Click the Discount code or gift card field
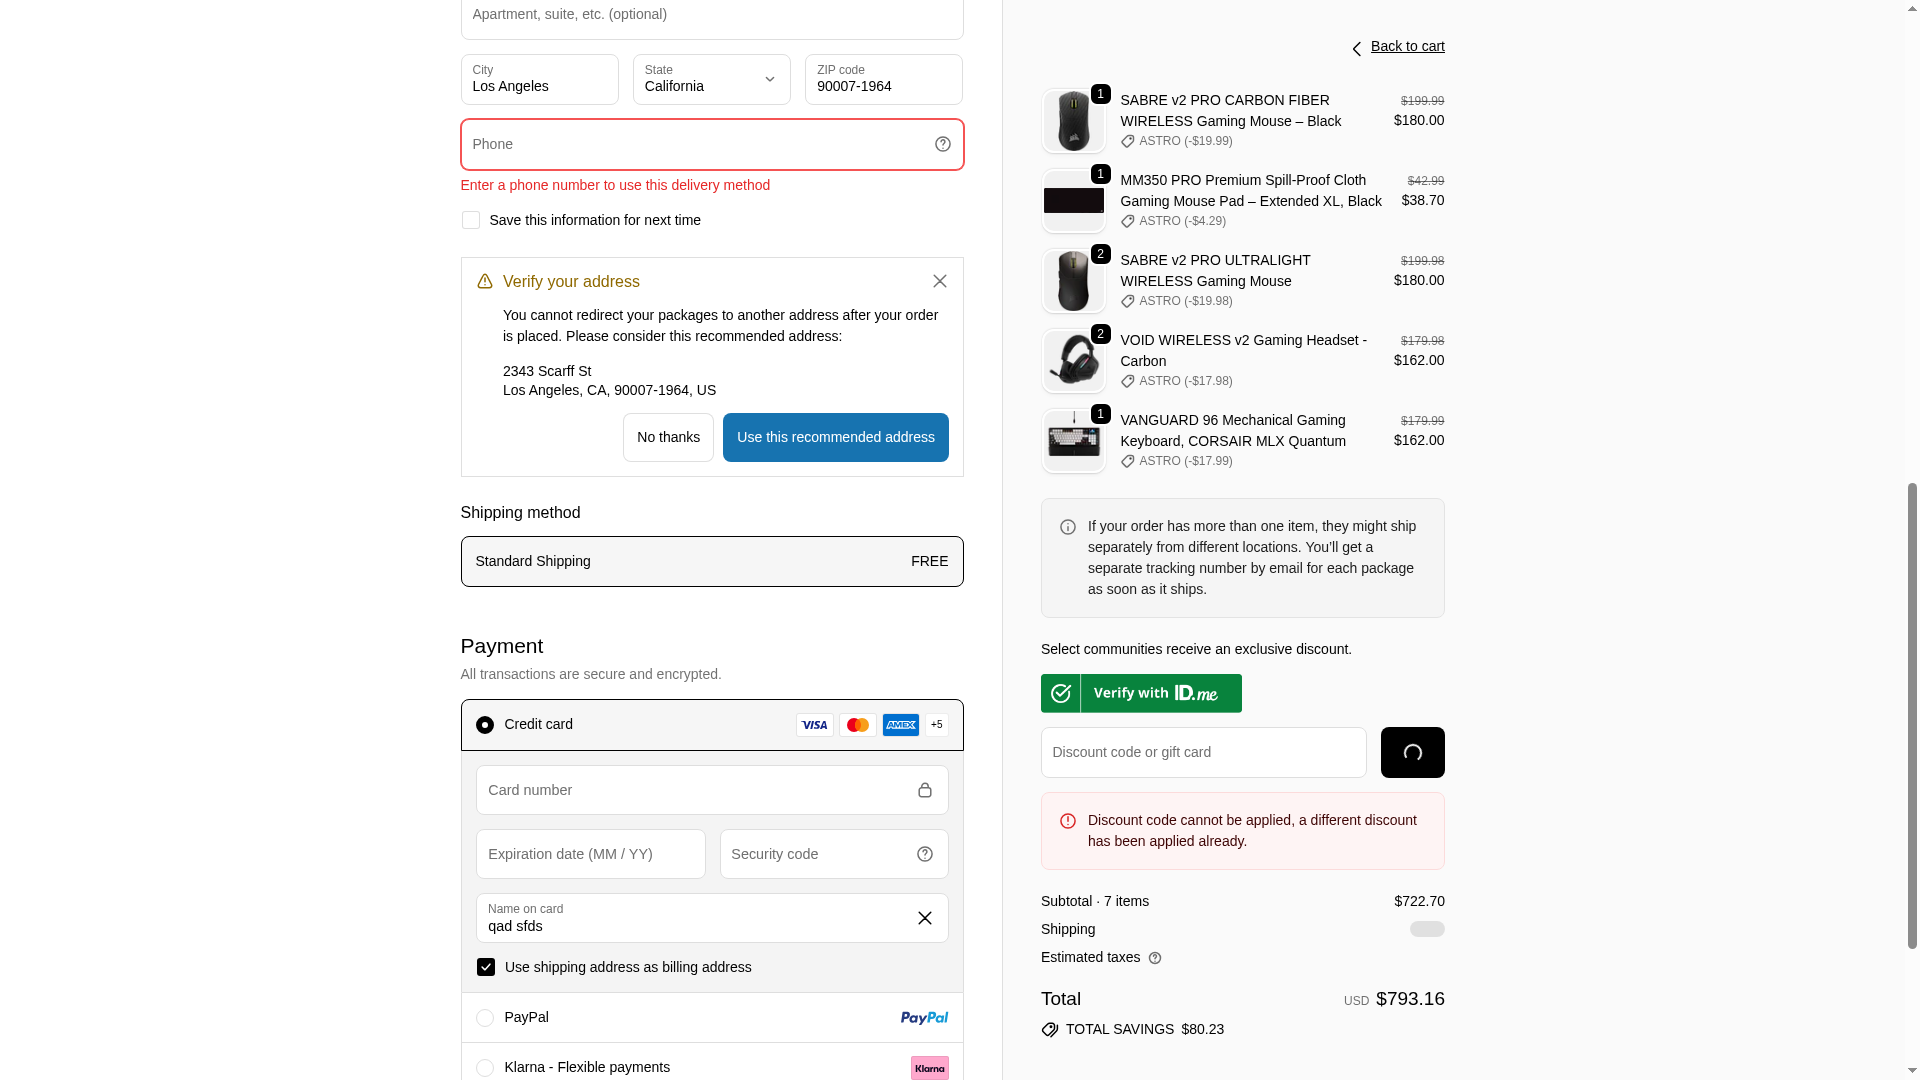The width and height of the screenshot is (1920, 1080). (1203, 752)
